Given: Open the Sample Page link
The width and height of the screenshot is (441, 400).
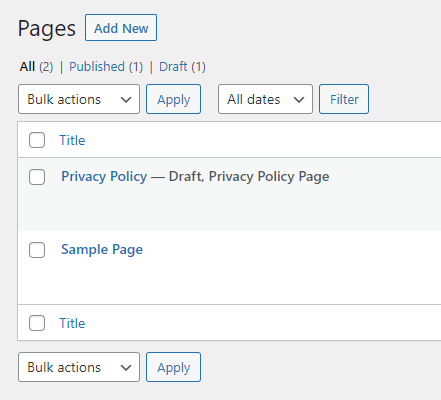Looking at the screenshot, I should pos(102,250).
